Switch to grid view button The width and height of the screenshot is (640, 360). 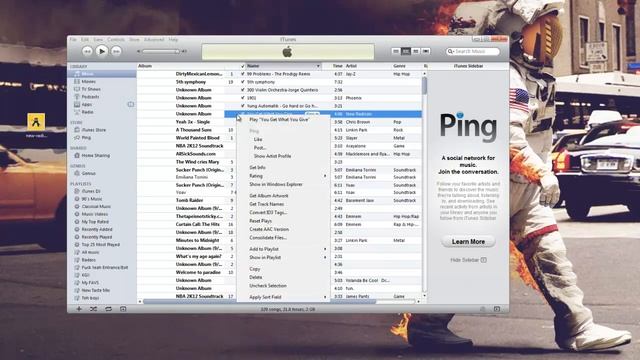coord(416,51)
